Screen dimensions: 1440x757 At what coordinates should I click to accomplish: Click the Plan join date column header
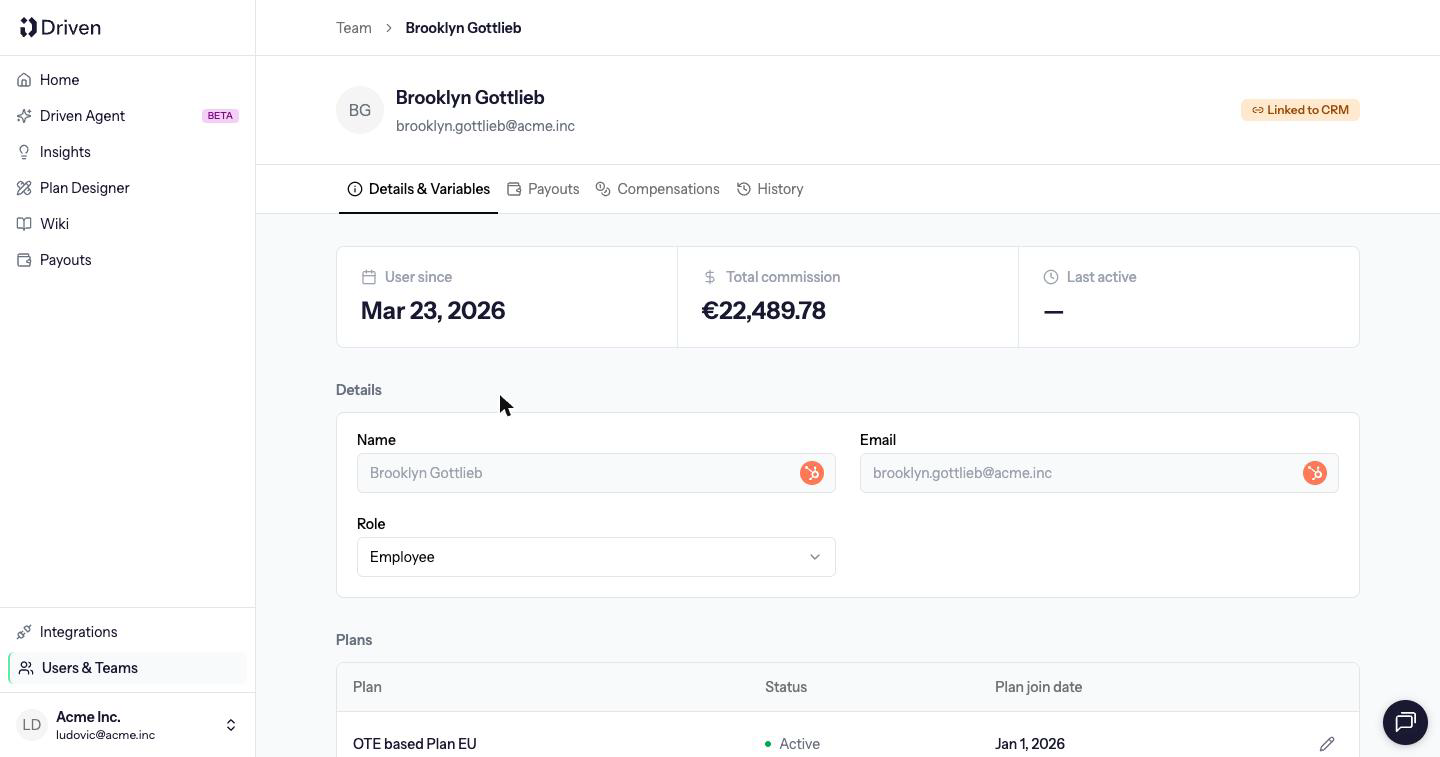[1038, 687]
